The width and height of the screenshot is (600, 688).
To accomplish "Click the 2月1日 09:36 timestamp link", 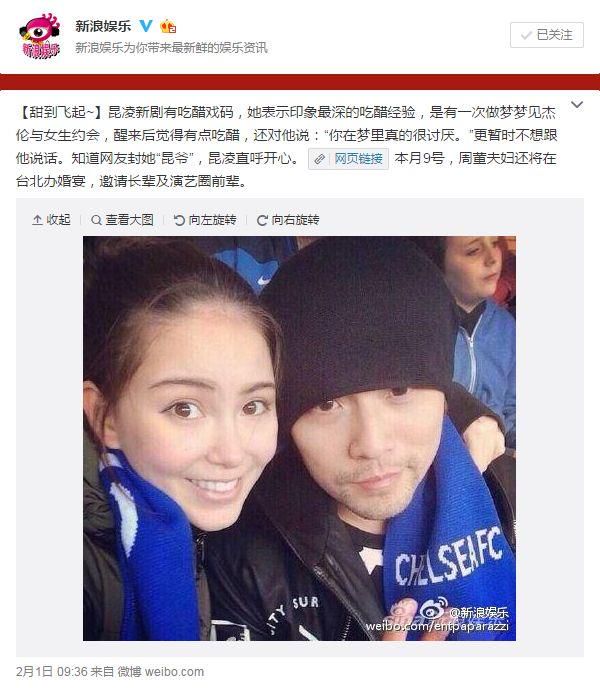I will coord(52,671).
